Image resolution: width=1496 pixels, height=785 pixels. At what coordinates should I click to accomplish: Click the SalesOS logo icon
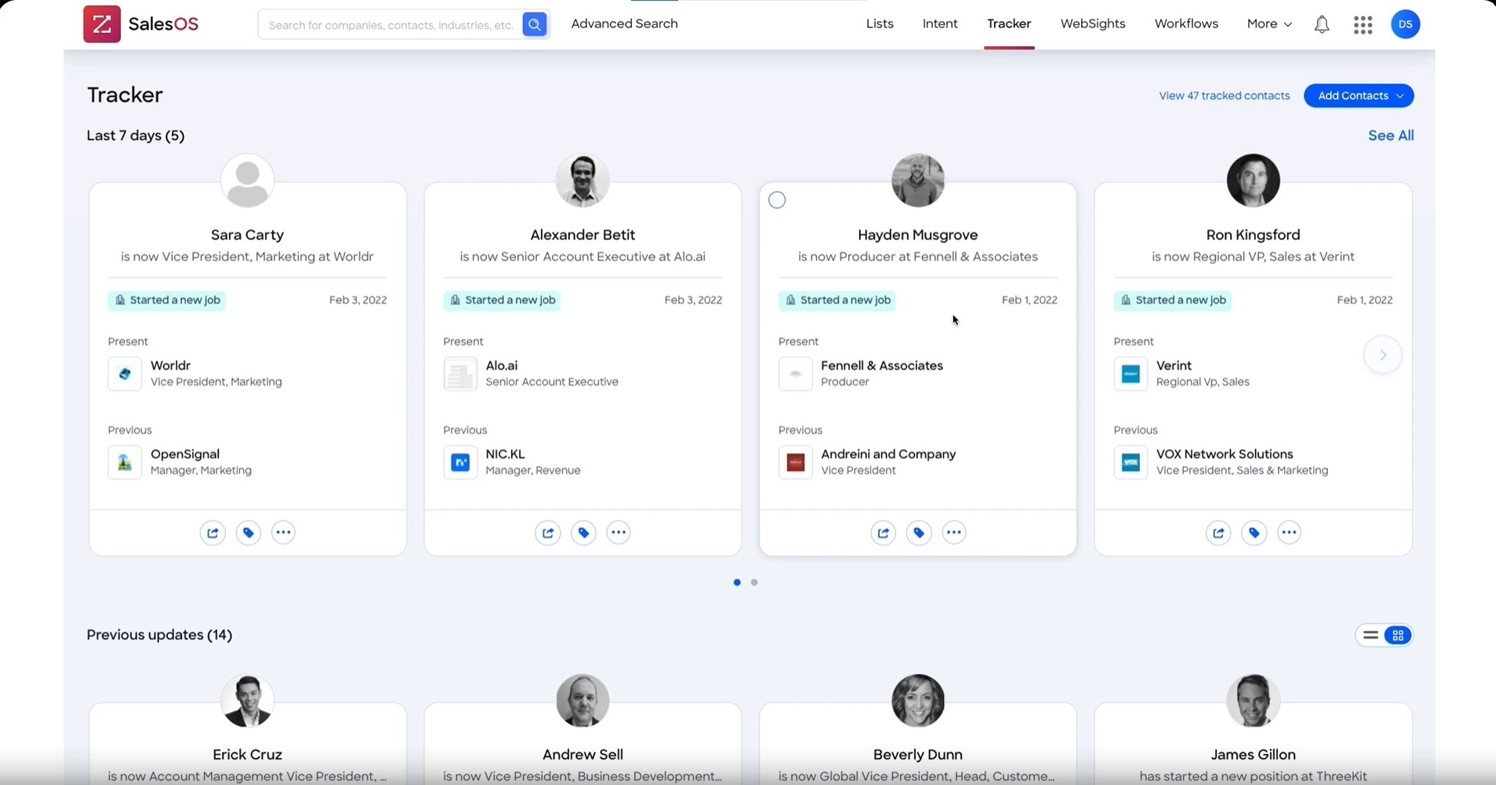(101, 23)
